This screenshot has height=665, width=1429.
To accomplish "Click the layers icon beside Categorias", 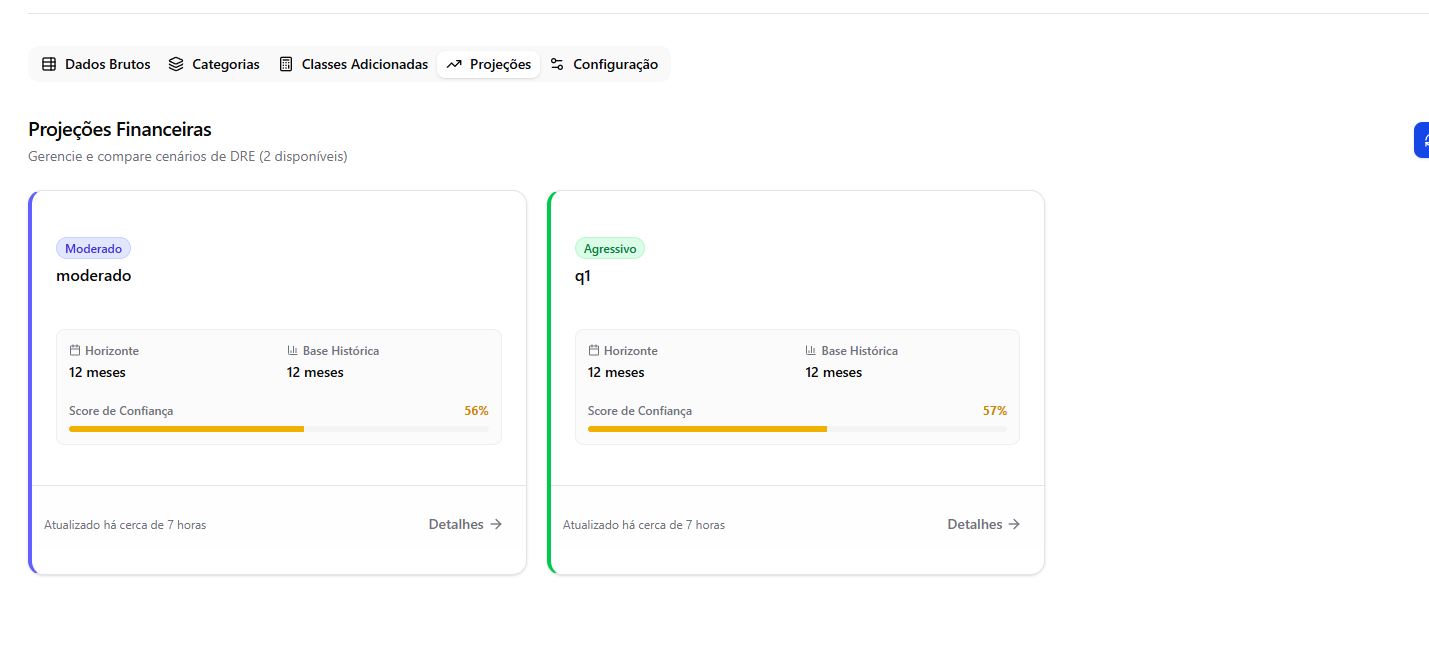I will pos(176,64).
